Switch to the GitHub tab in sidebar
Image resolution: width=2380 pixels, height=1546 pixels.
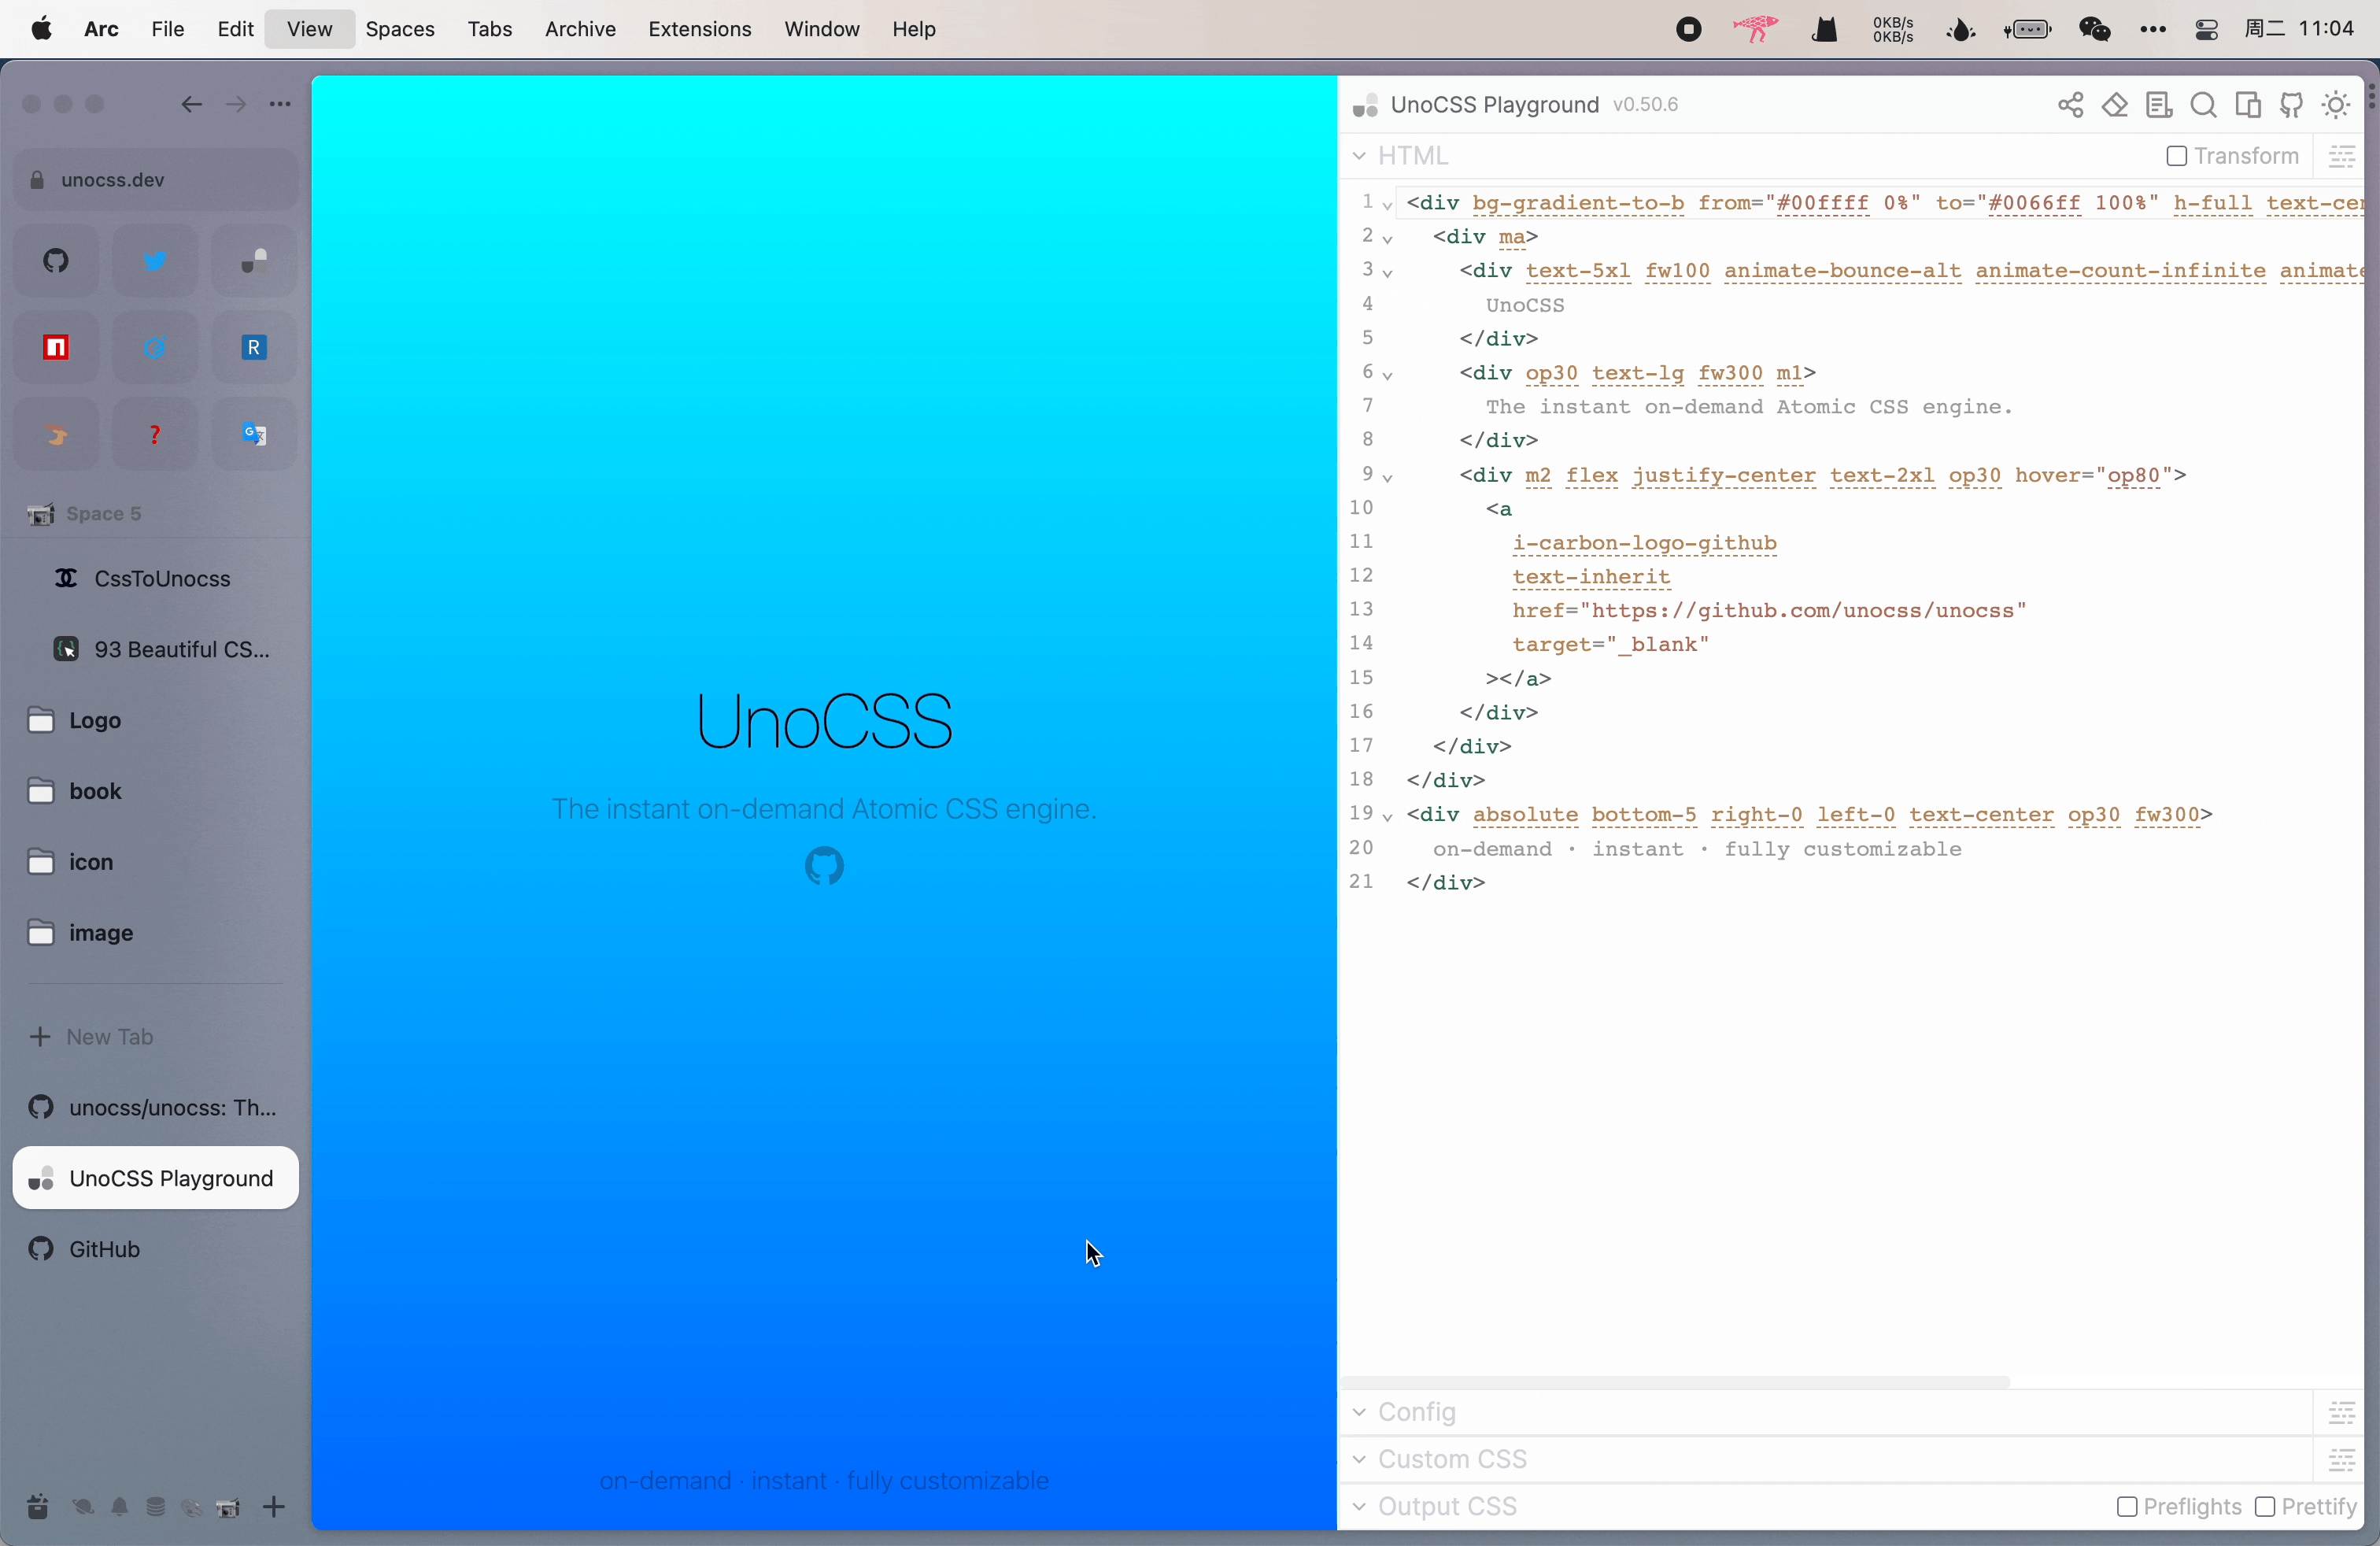point(156,1249)
